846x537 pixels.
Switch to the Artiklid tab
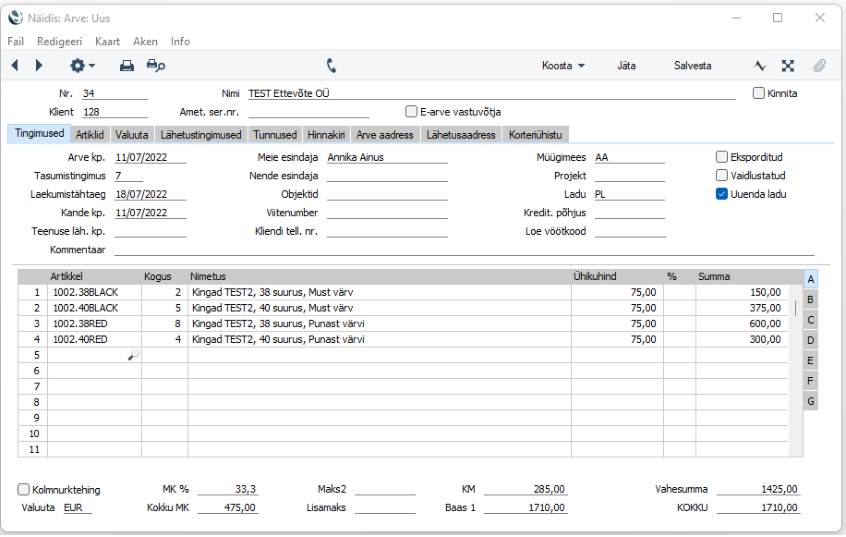click(90, 135)
